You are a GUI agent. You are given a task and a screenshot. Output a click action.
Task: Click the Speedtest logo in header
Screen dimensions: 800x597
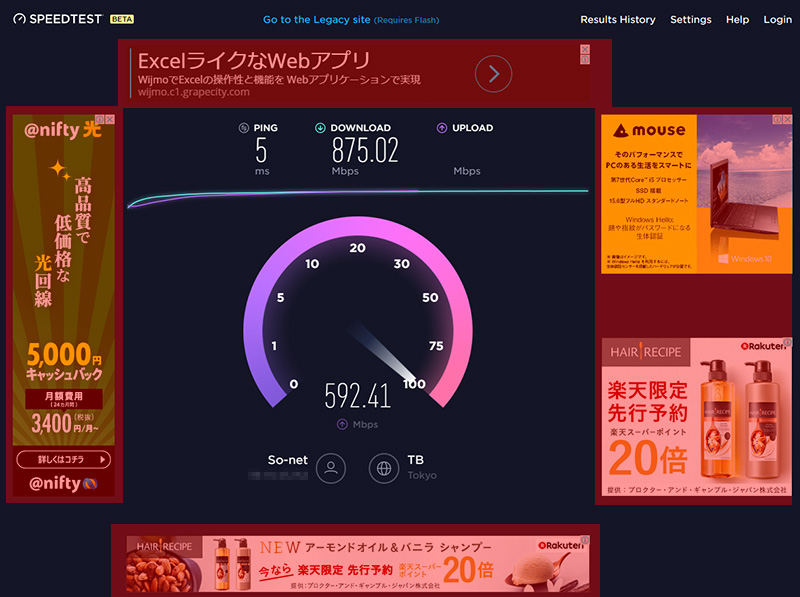tap(58, 19)
